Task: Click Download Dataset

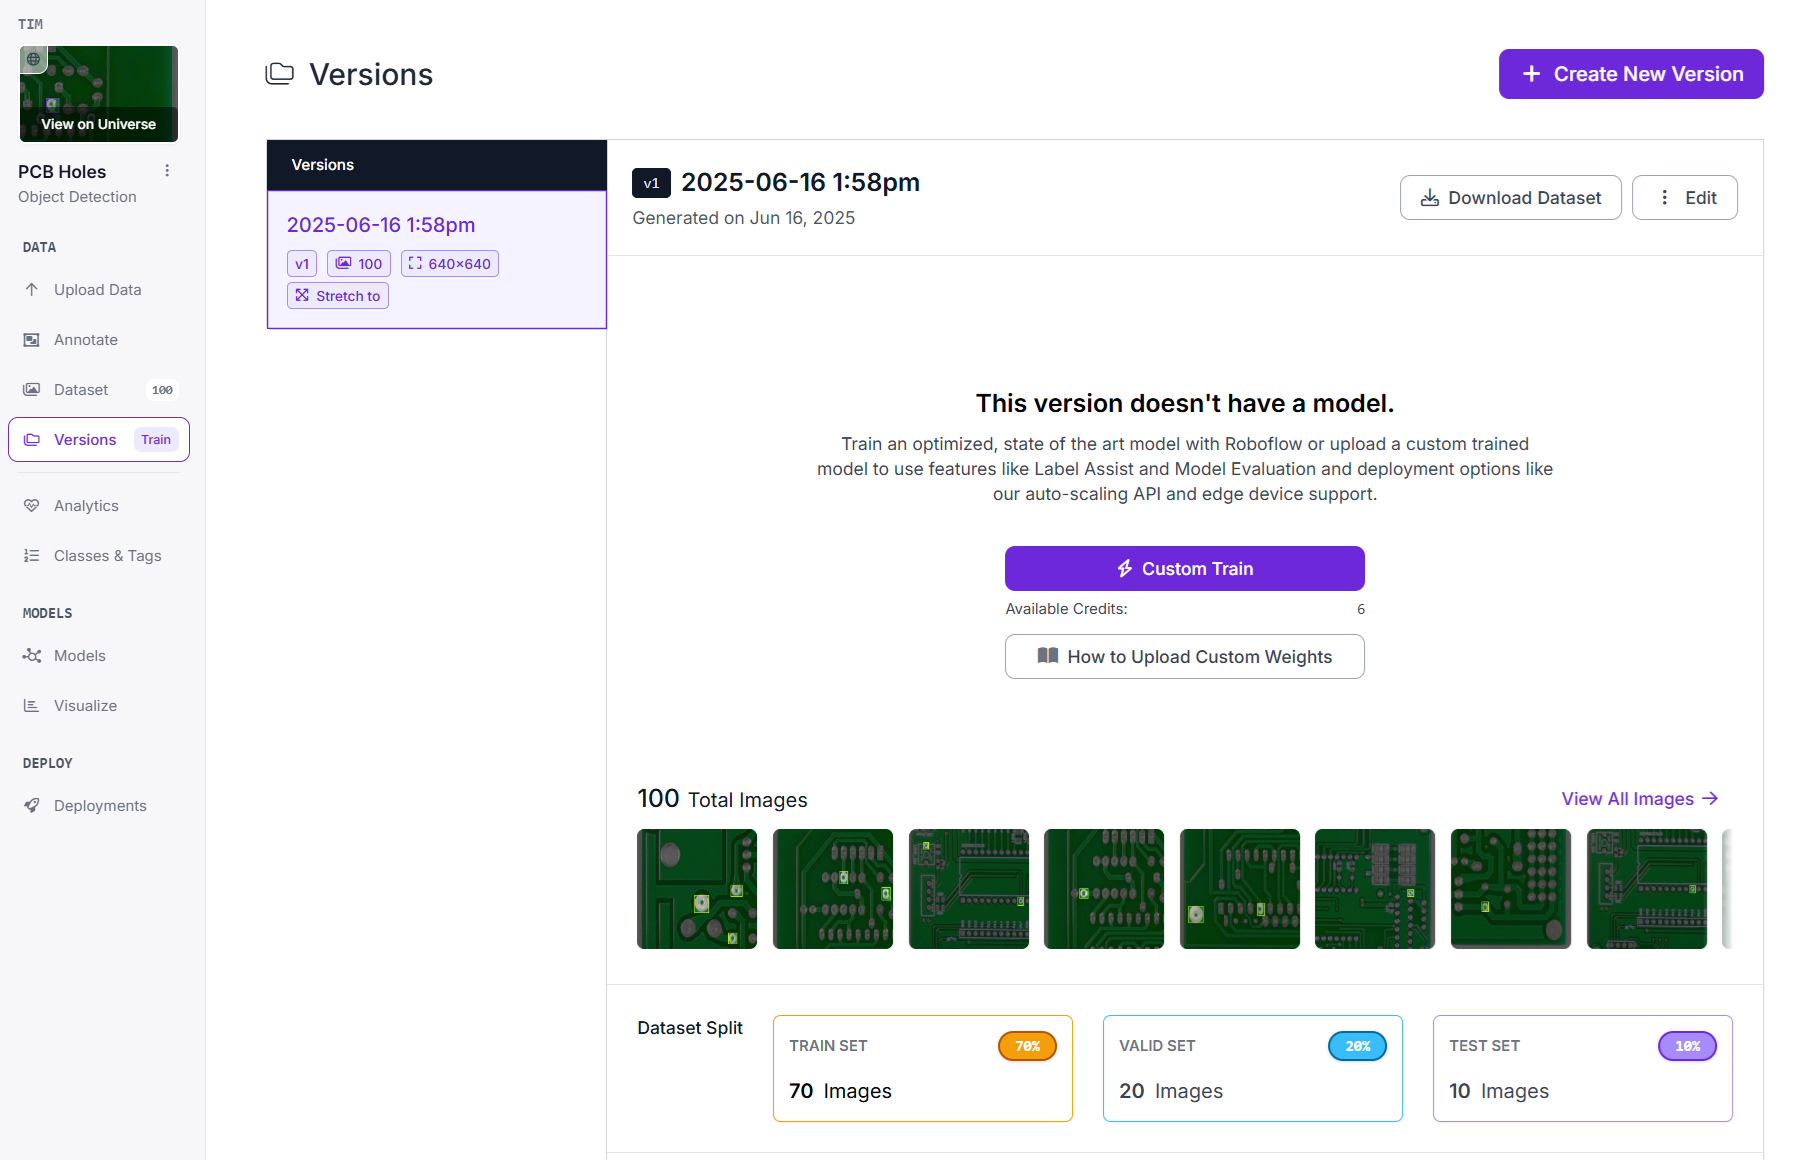Action: point(1510,197)
